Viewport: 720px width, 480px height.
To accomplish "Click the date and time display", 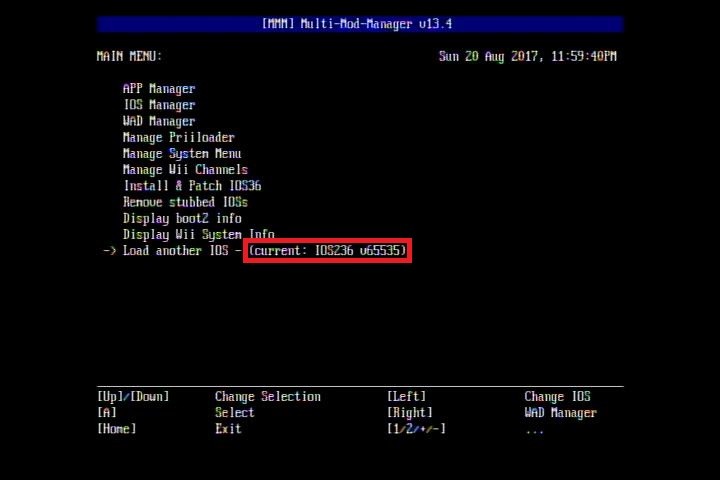I will point(528,56).
